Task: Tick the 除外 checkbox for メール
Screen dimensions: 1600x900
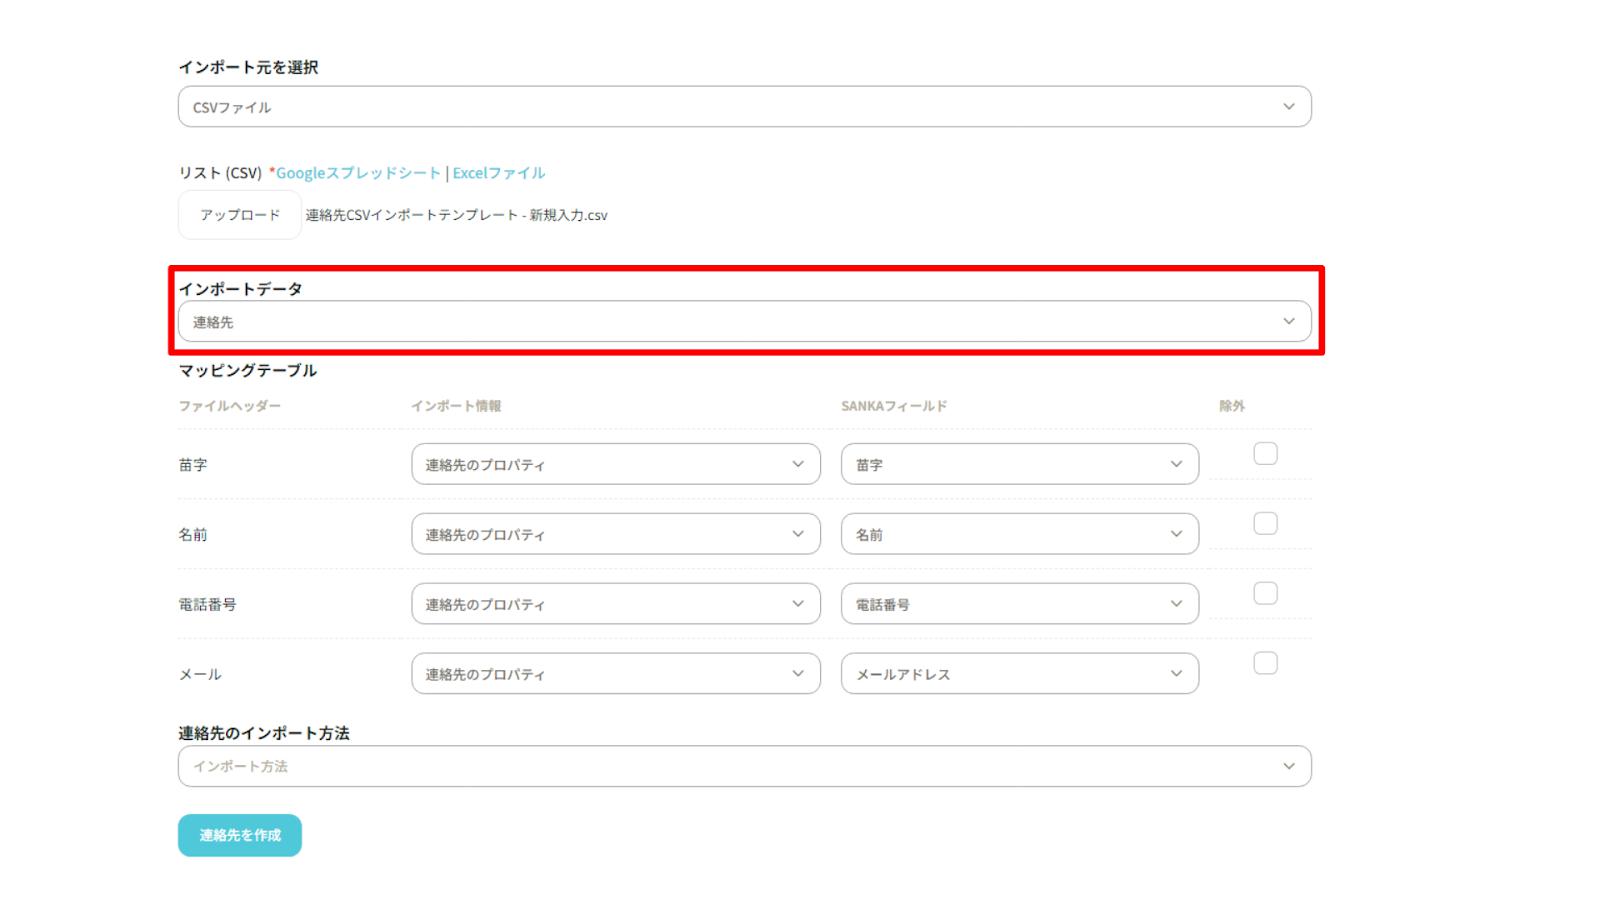Action: tap(1265, 664)
